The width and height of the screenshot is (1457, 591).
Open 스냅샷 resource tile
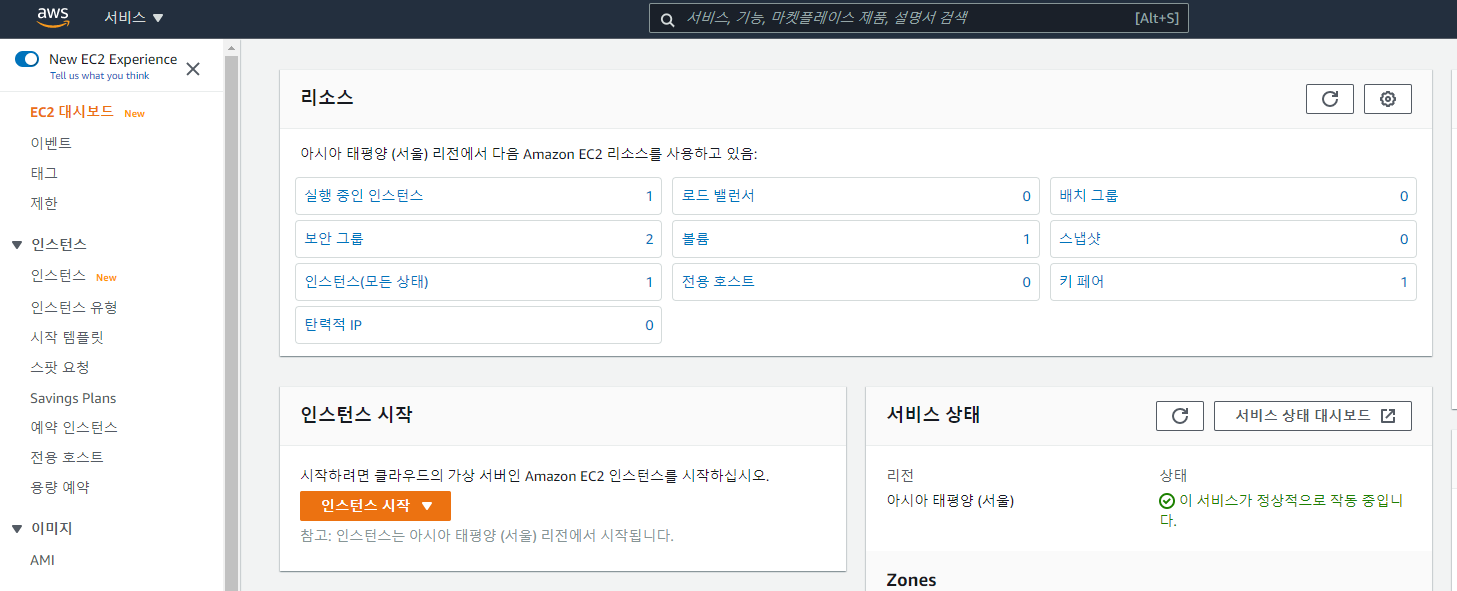(1233, 239)
